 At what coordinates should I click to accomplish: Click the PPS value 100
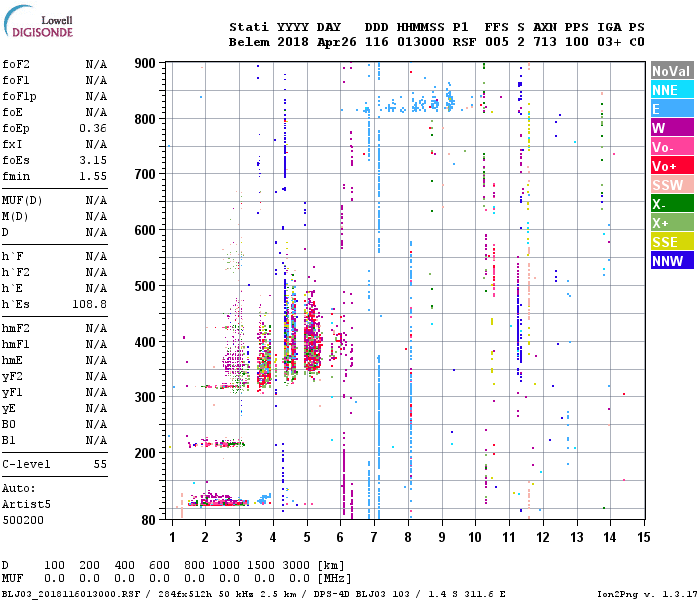coord(577,42)
